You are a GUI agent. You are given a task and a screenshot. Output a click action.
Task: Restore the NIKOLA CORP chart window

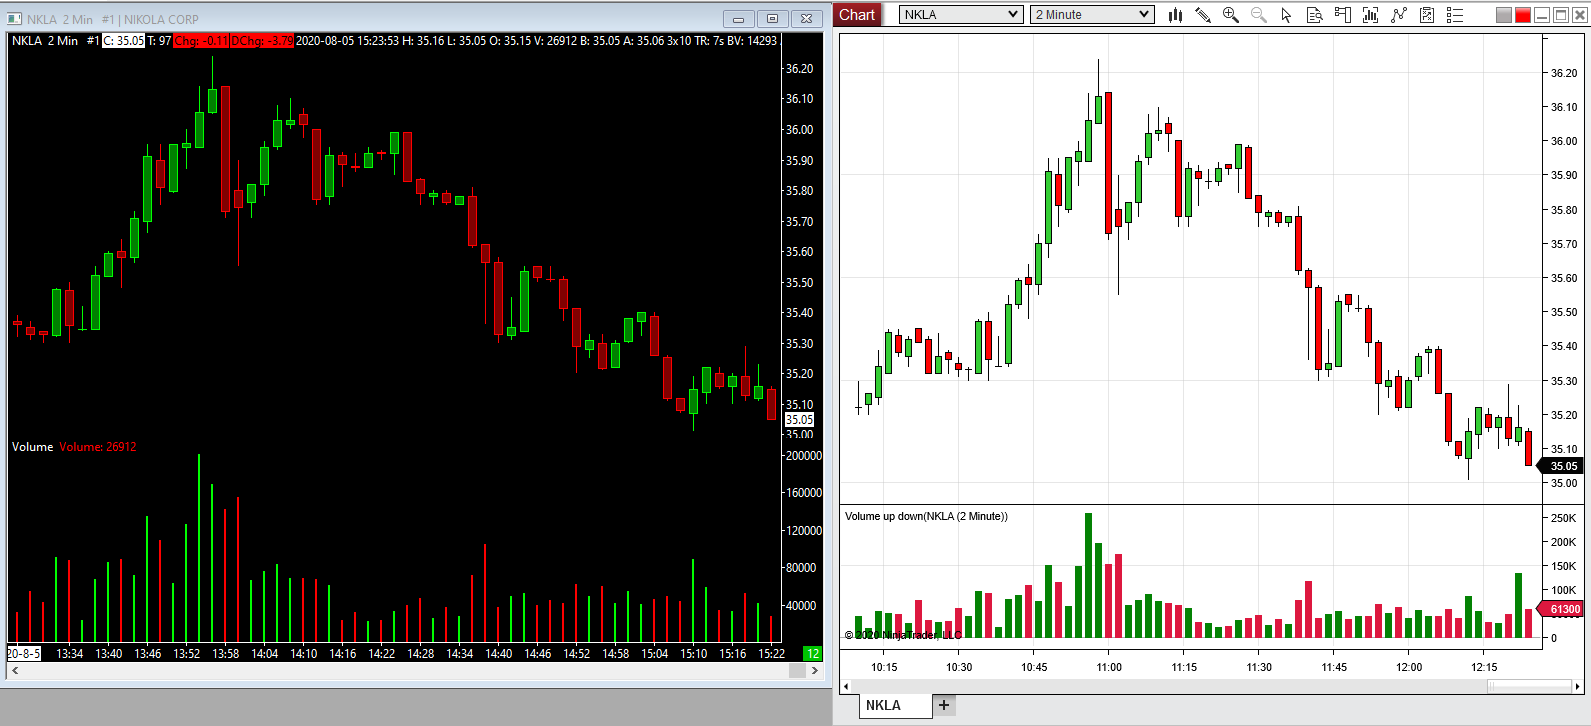click(x=772, y=19)
